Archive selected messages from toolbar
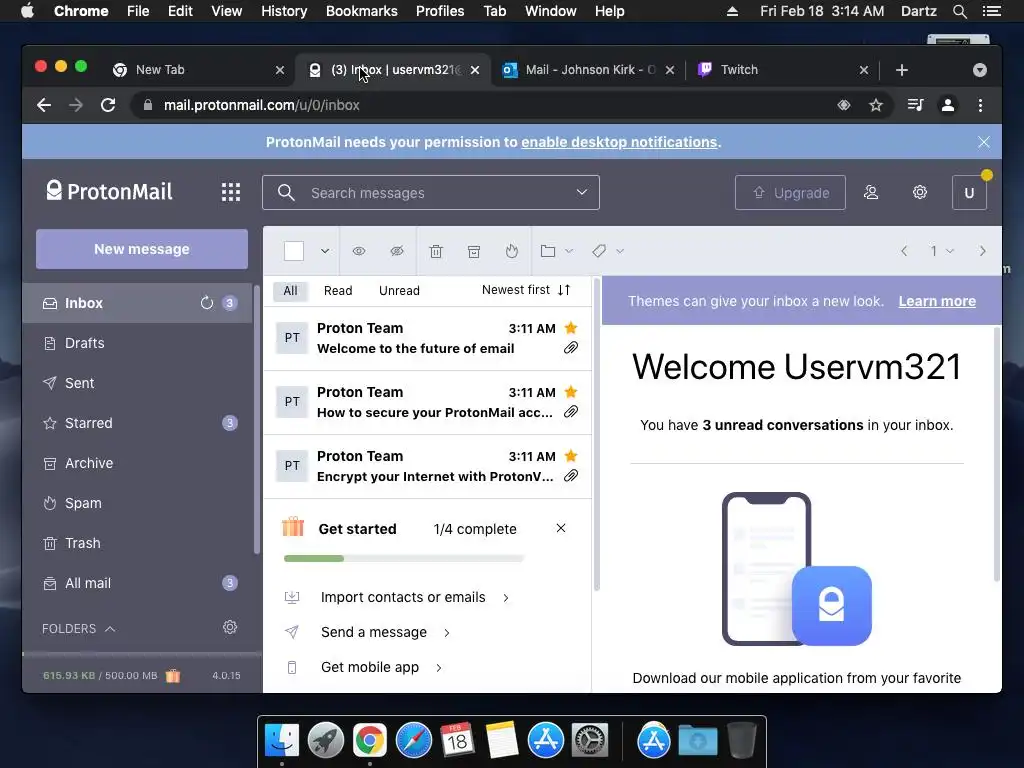This screenshot has height=768, width=1024. click(x=473, y=251)
